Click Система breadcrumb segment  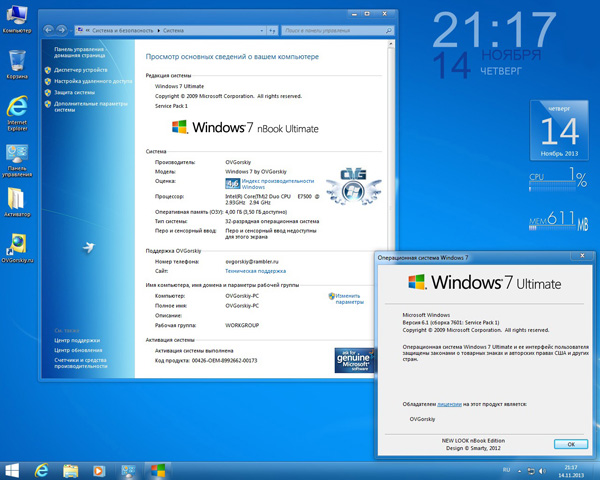point(173,31)
